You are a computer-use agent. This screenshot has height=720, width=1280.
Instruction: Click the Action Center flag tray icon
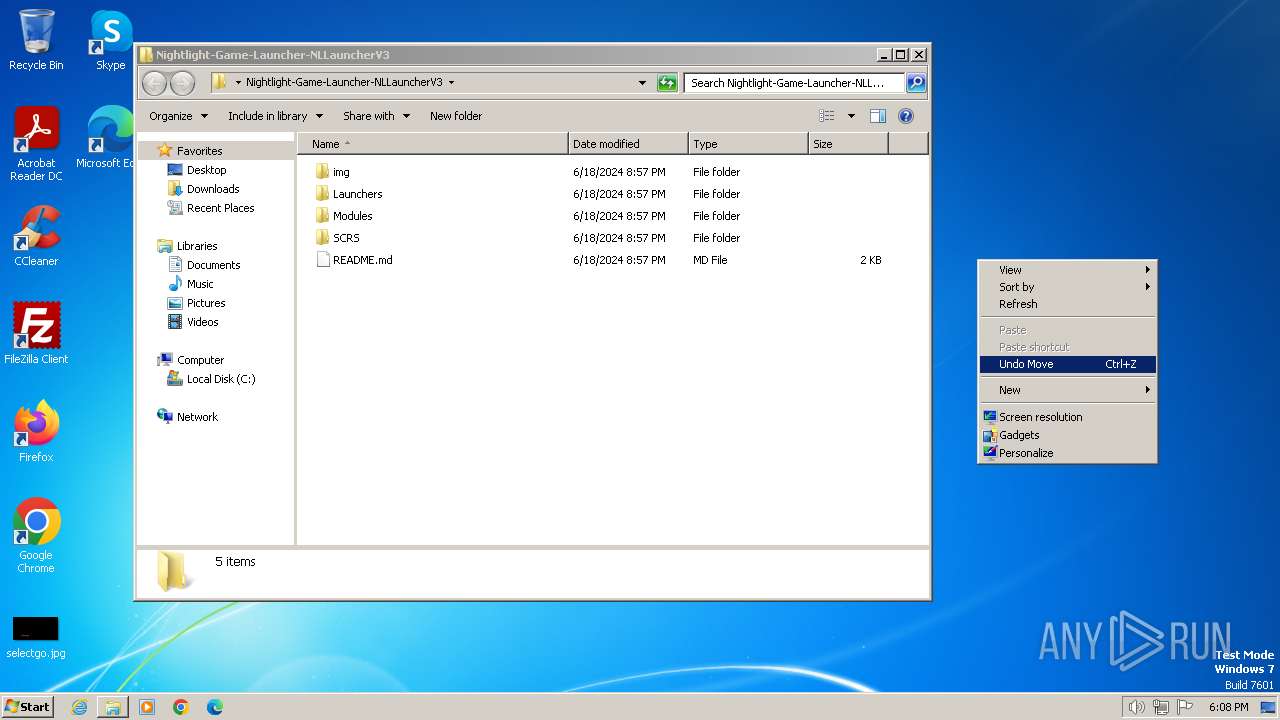[1185, 707]
